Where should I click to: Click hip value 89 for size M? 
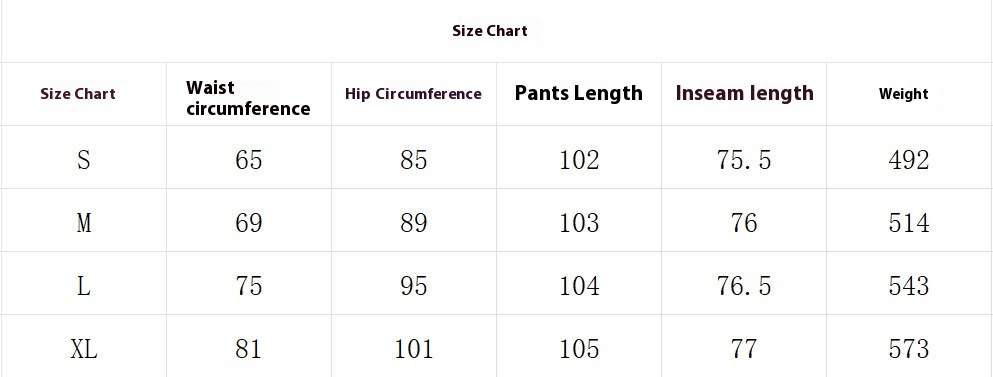pyautogui.click(x=414, y=223)
